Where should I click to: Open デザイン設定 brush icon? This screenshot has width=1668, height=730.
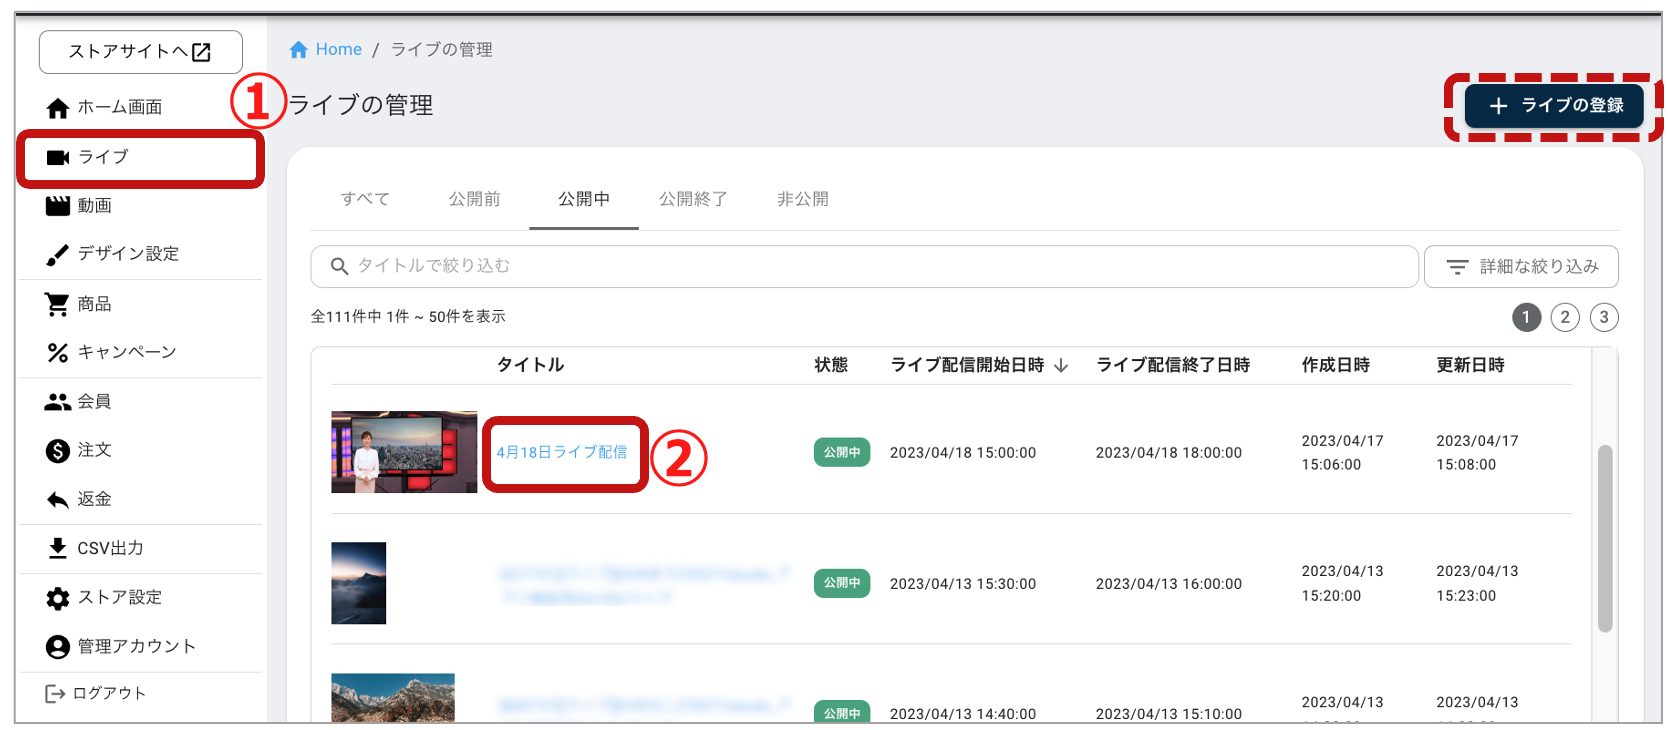[x=58, y=255]
